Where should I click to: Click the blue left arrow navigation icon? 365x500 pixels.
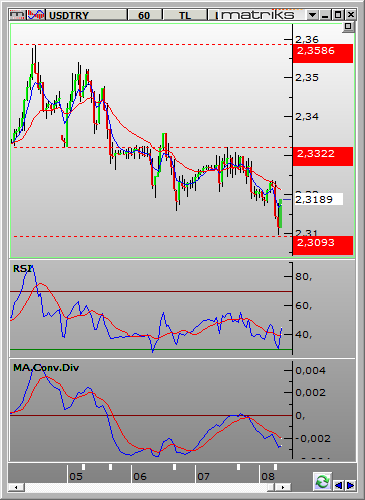coord(338,485)
